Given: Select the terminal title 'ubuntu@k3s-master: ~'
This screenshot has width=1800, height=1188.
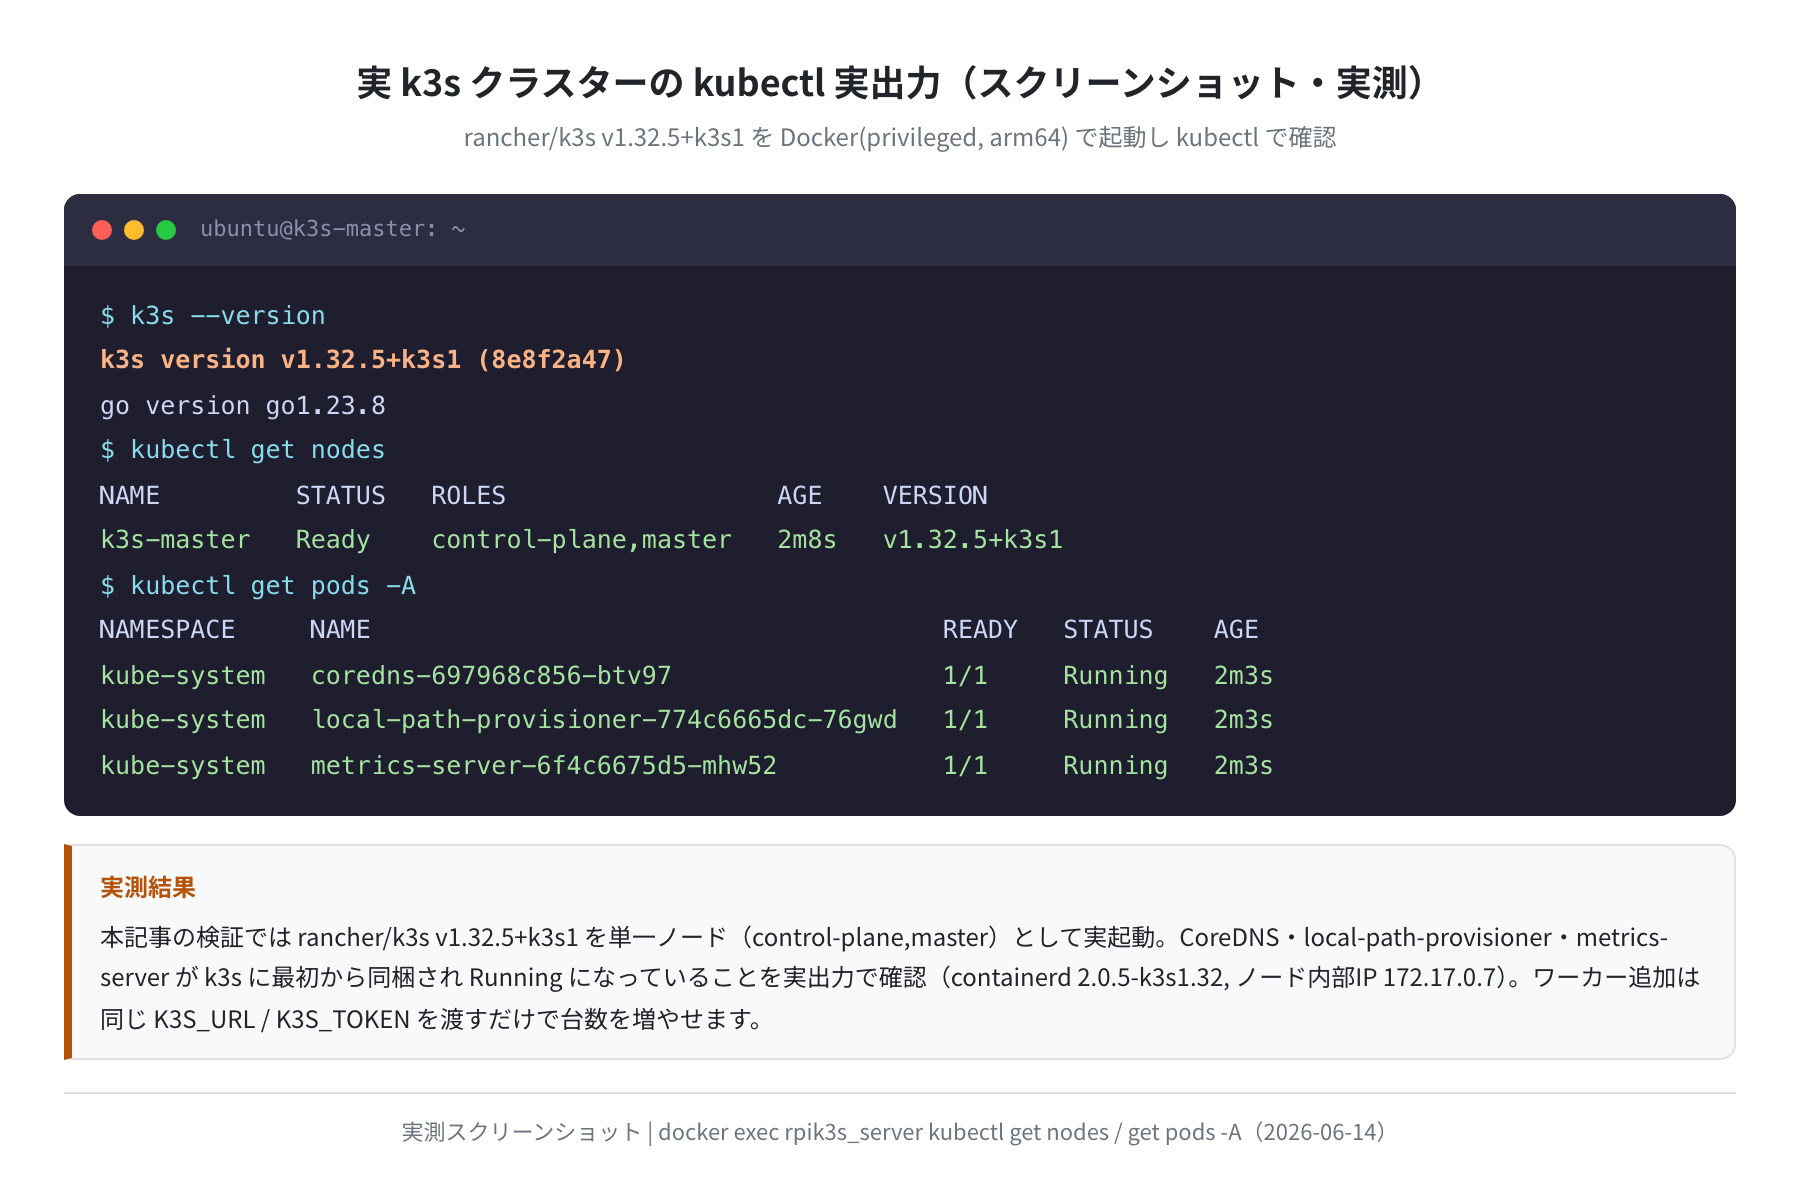Looking at the screenshot, I should (333, 229).
